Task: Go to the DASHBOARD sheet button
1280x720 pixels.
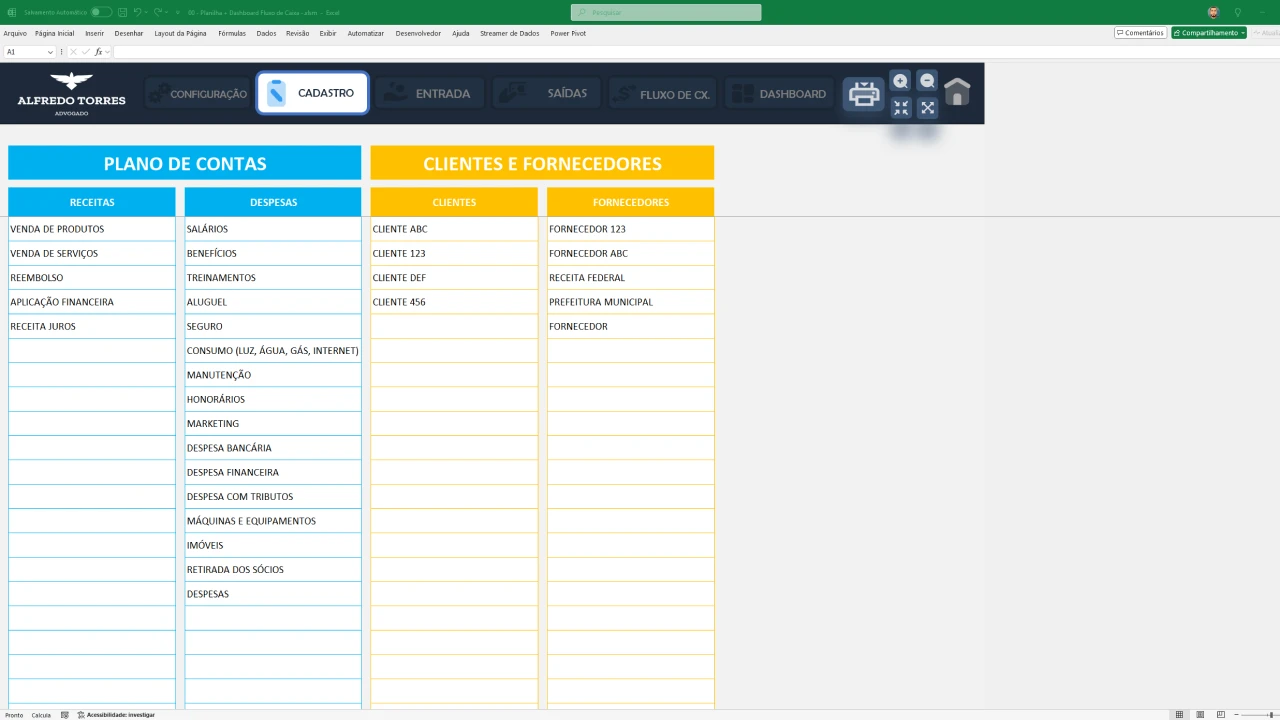Action: (780, 94)
